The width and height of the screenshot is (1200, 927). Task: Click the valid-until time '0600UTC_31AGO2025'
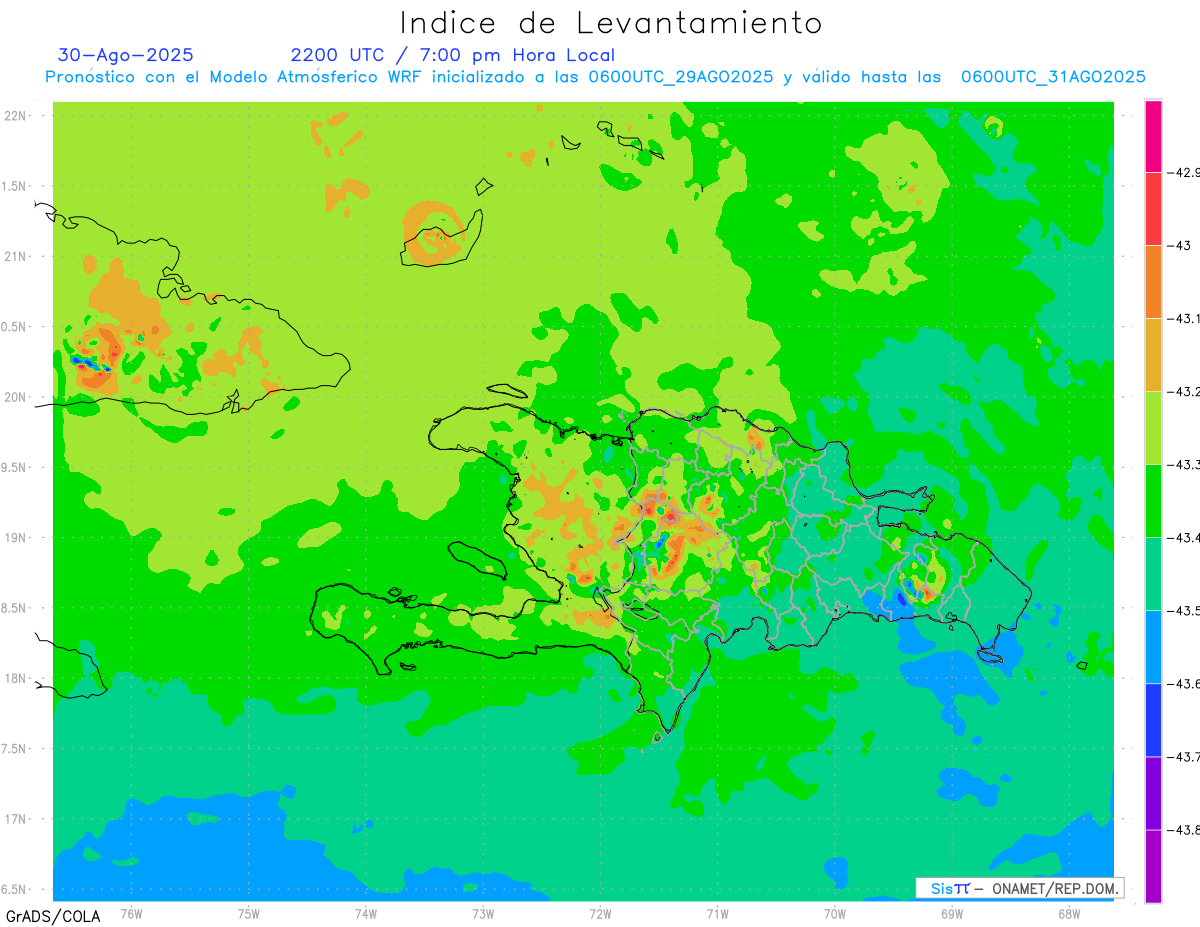pyautogui.click(x=1053, y=77)
